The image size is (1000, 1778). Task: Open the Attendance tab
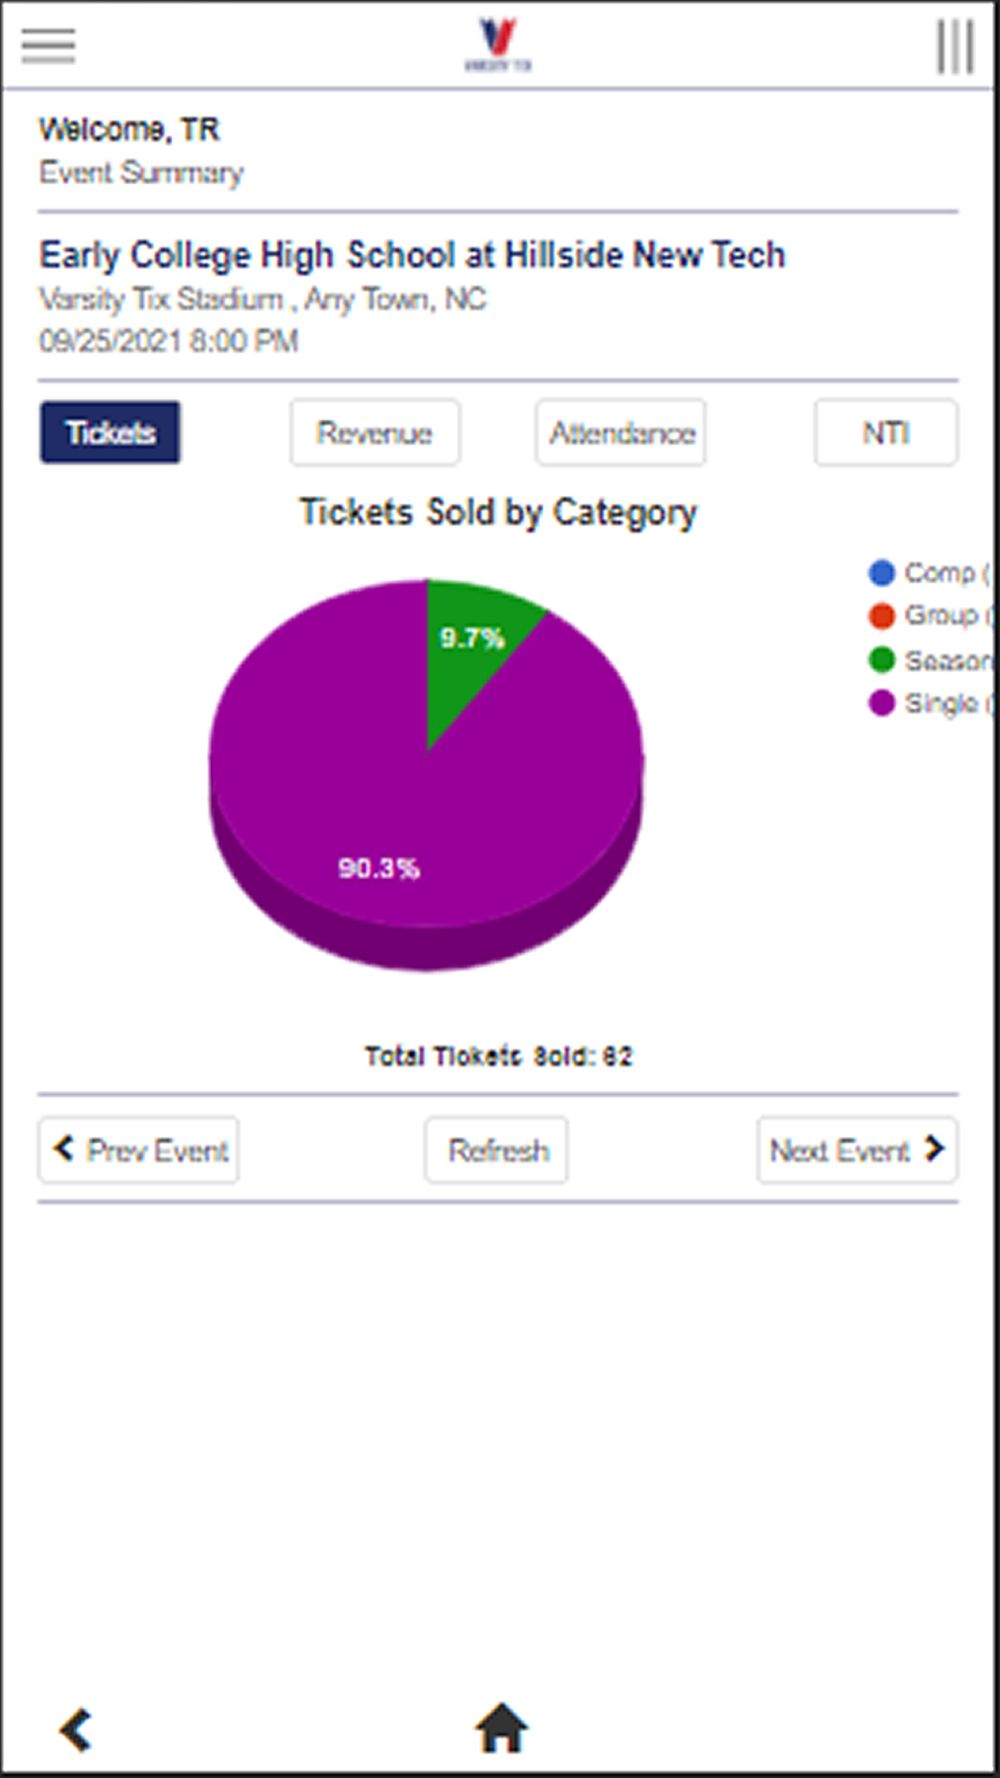[x=621, y=432]
